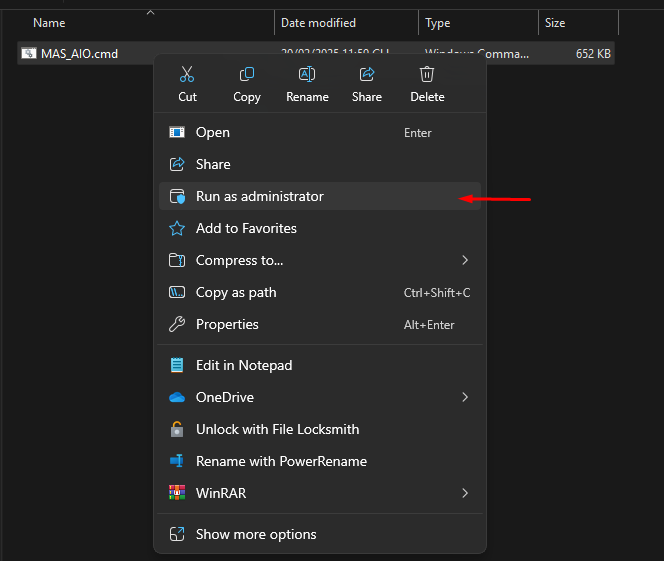Sort by the Date modified column header
This screenshot has width=664, height=561.
point(318,22)
